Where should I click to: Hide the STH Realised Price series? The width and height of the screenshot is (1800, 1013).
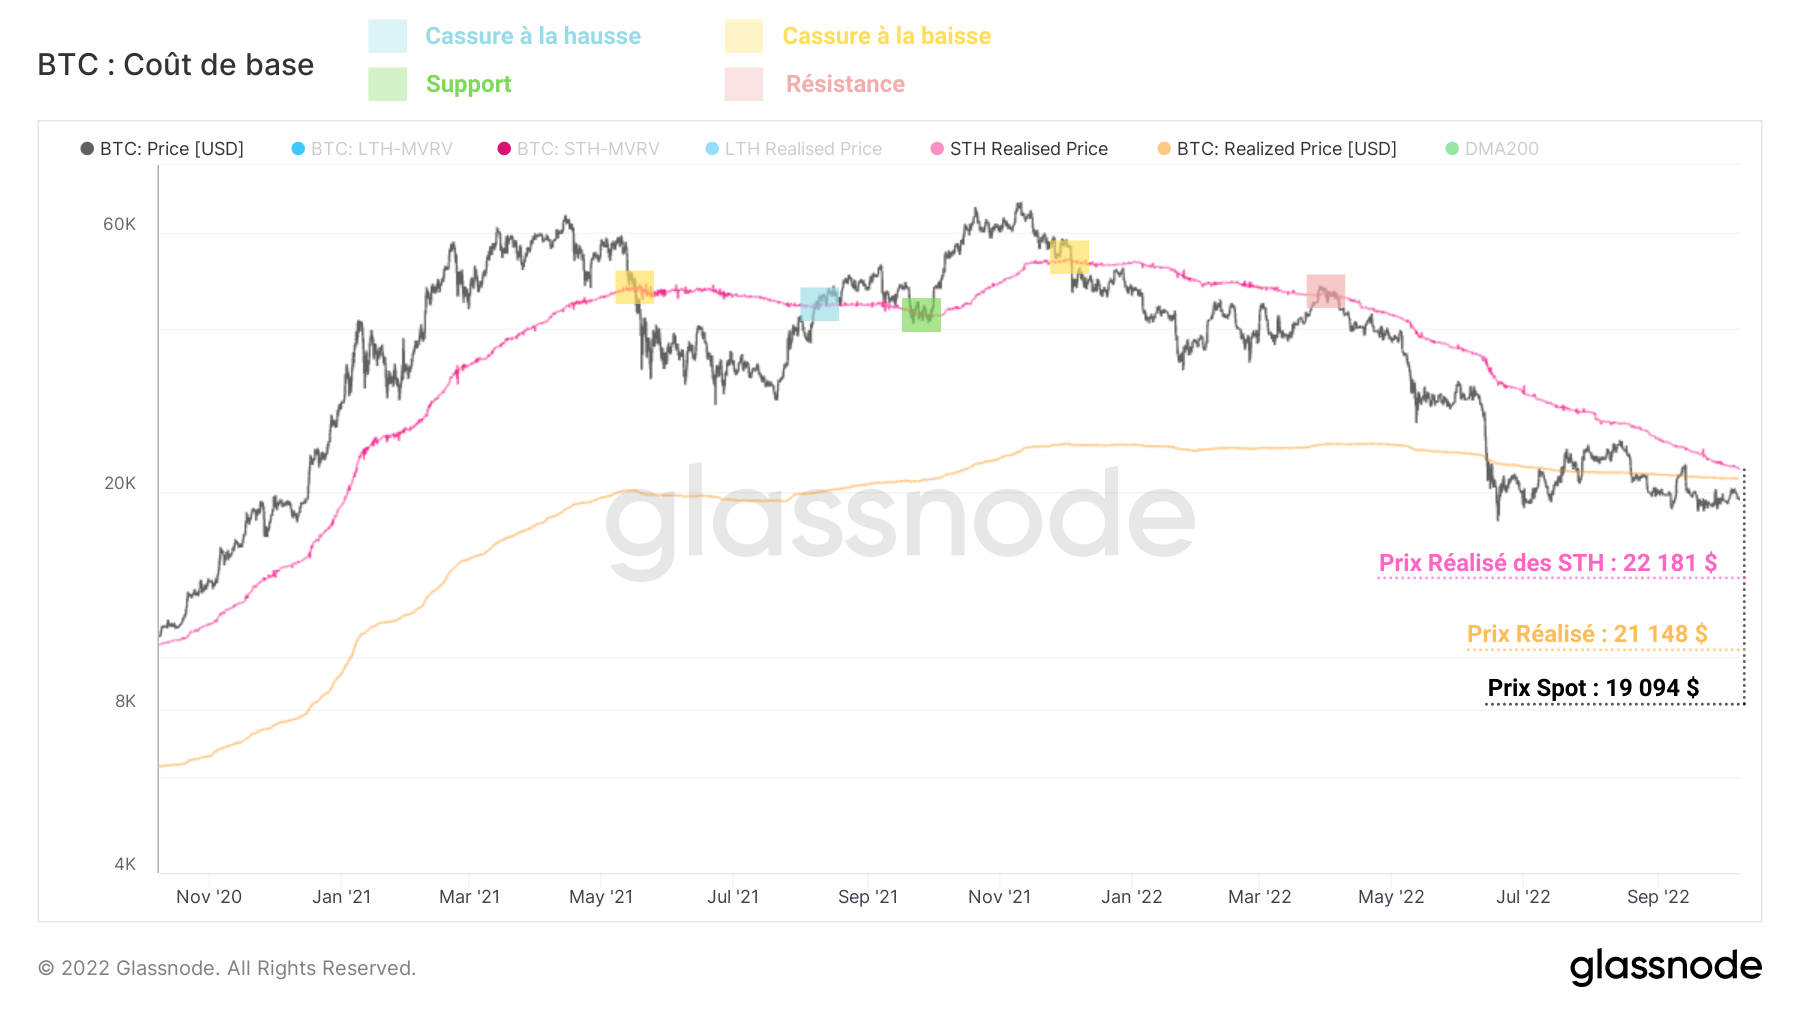click(1019, 149)
